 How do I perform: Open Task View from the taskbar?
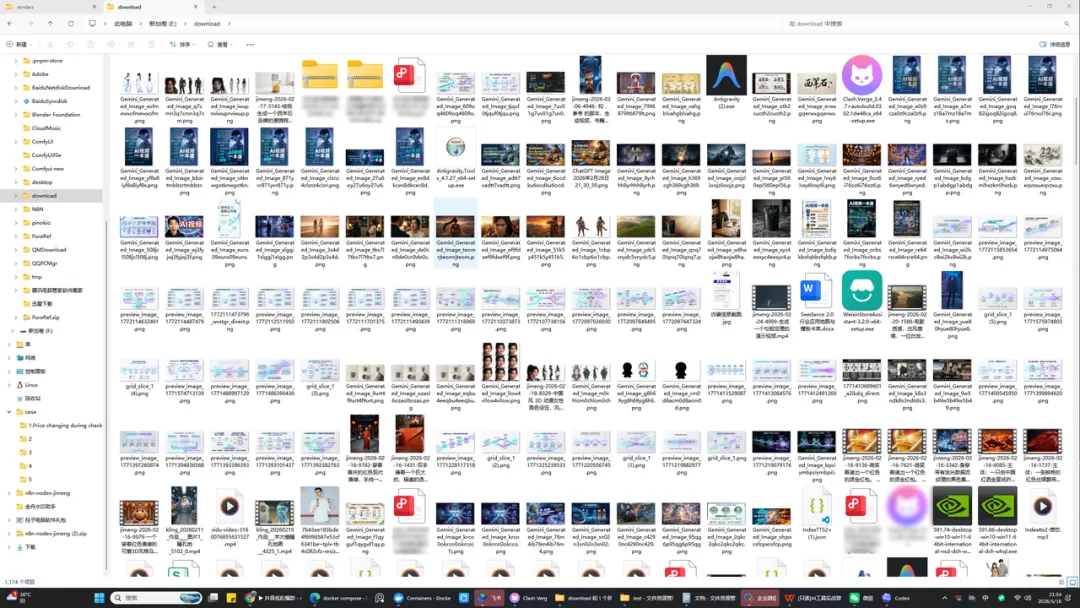tap(213, 598)
